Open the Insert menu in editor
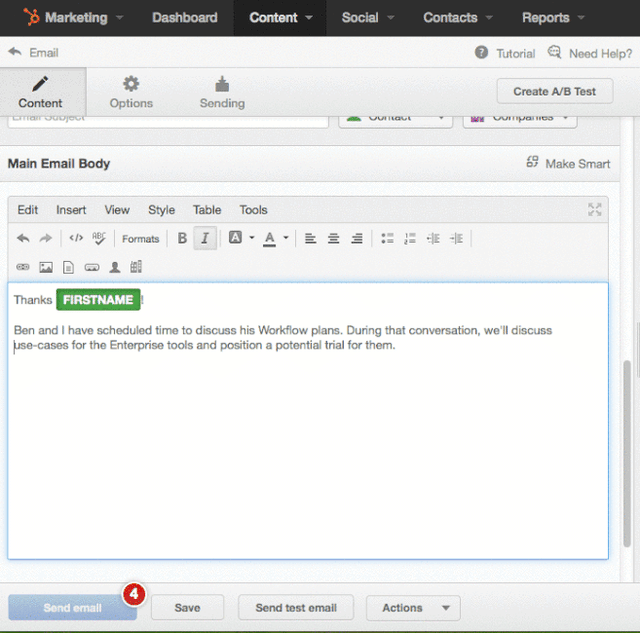The image size is (640, 633). click(71, 210)
